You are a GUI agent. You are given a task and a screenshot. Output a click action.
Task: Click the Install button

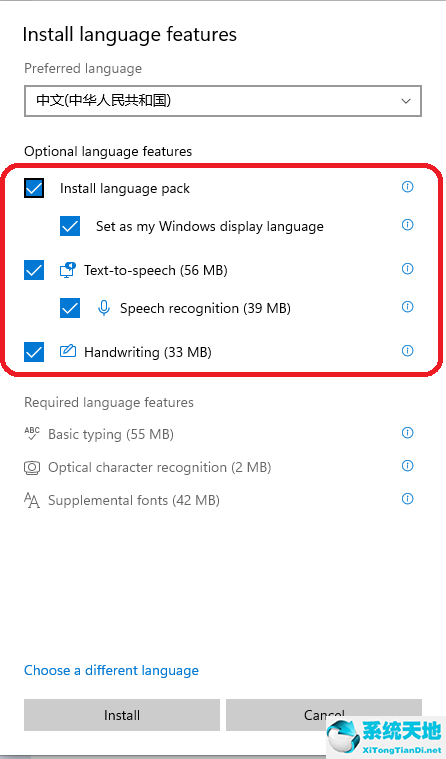pos(122,715)
